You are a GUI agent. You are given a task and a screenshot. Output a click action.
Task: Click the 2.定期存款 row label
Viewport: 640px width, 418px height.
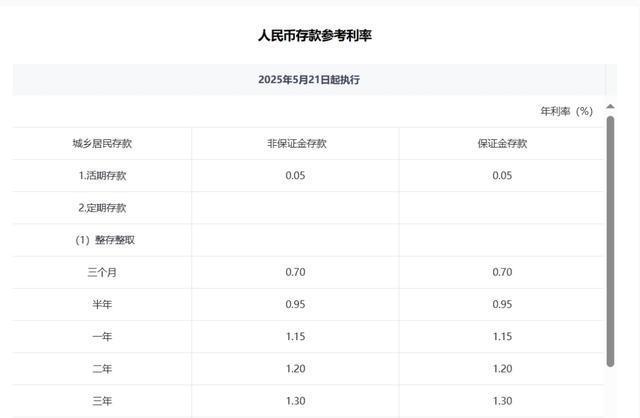102,208
